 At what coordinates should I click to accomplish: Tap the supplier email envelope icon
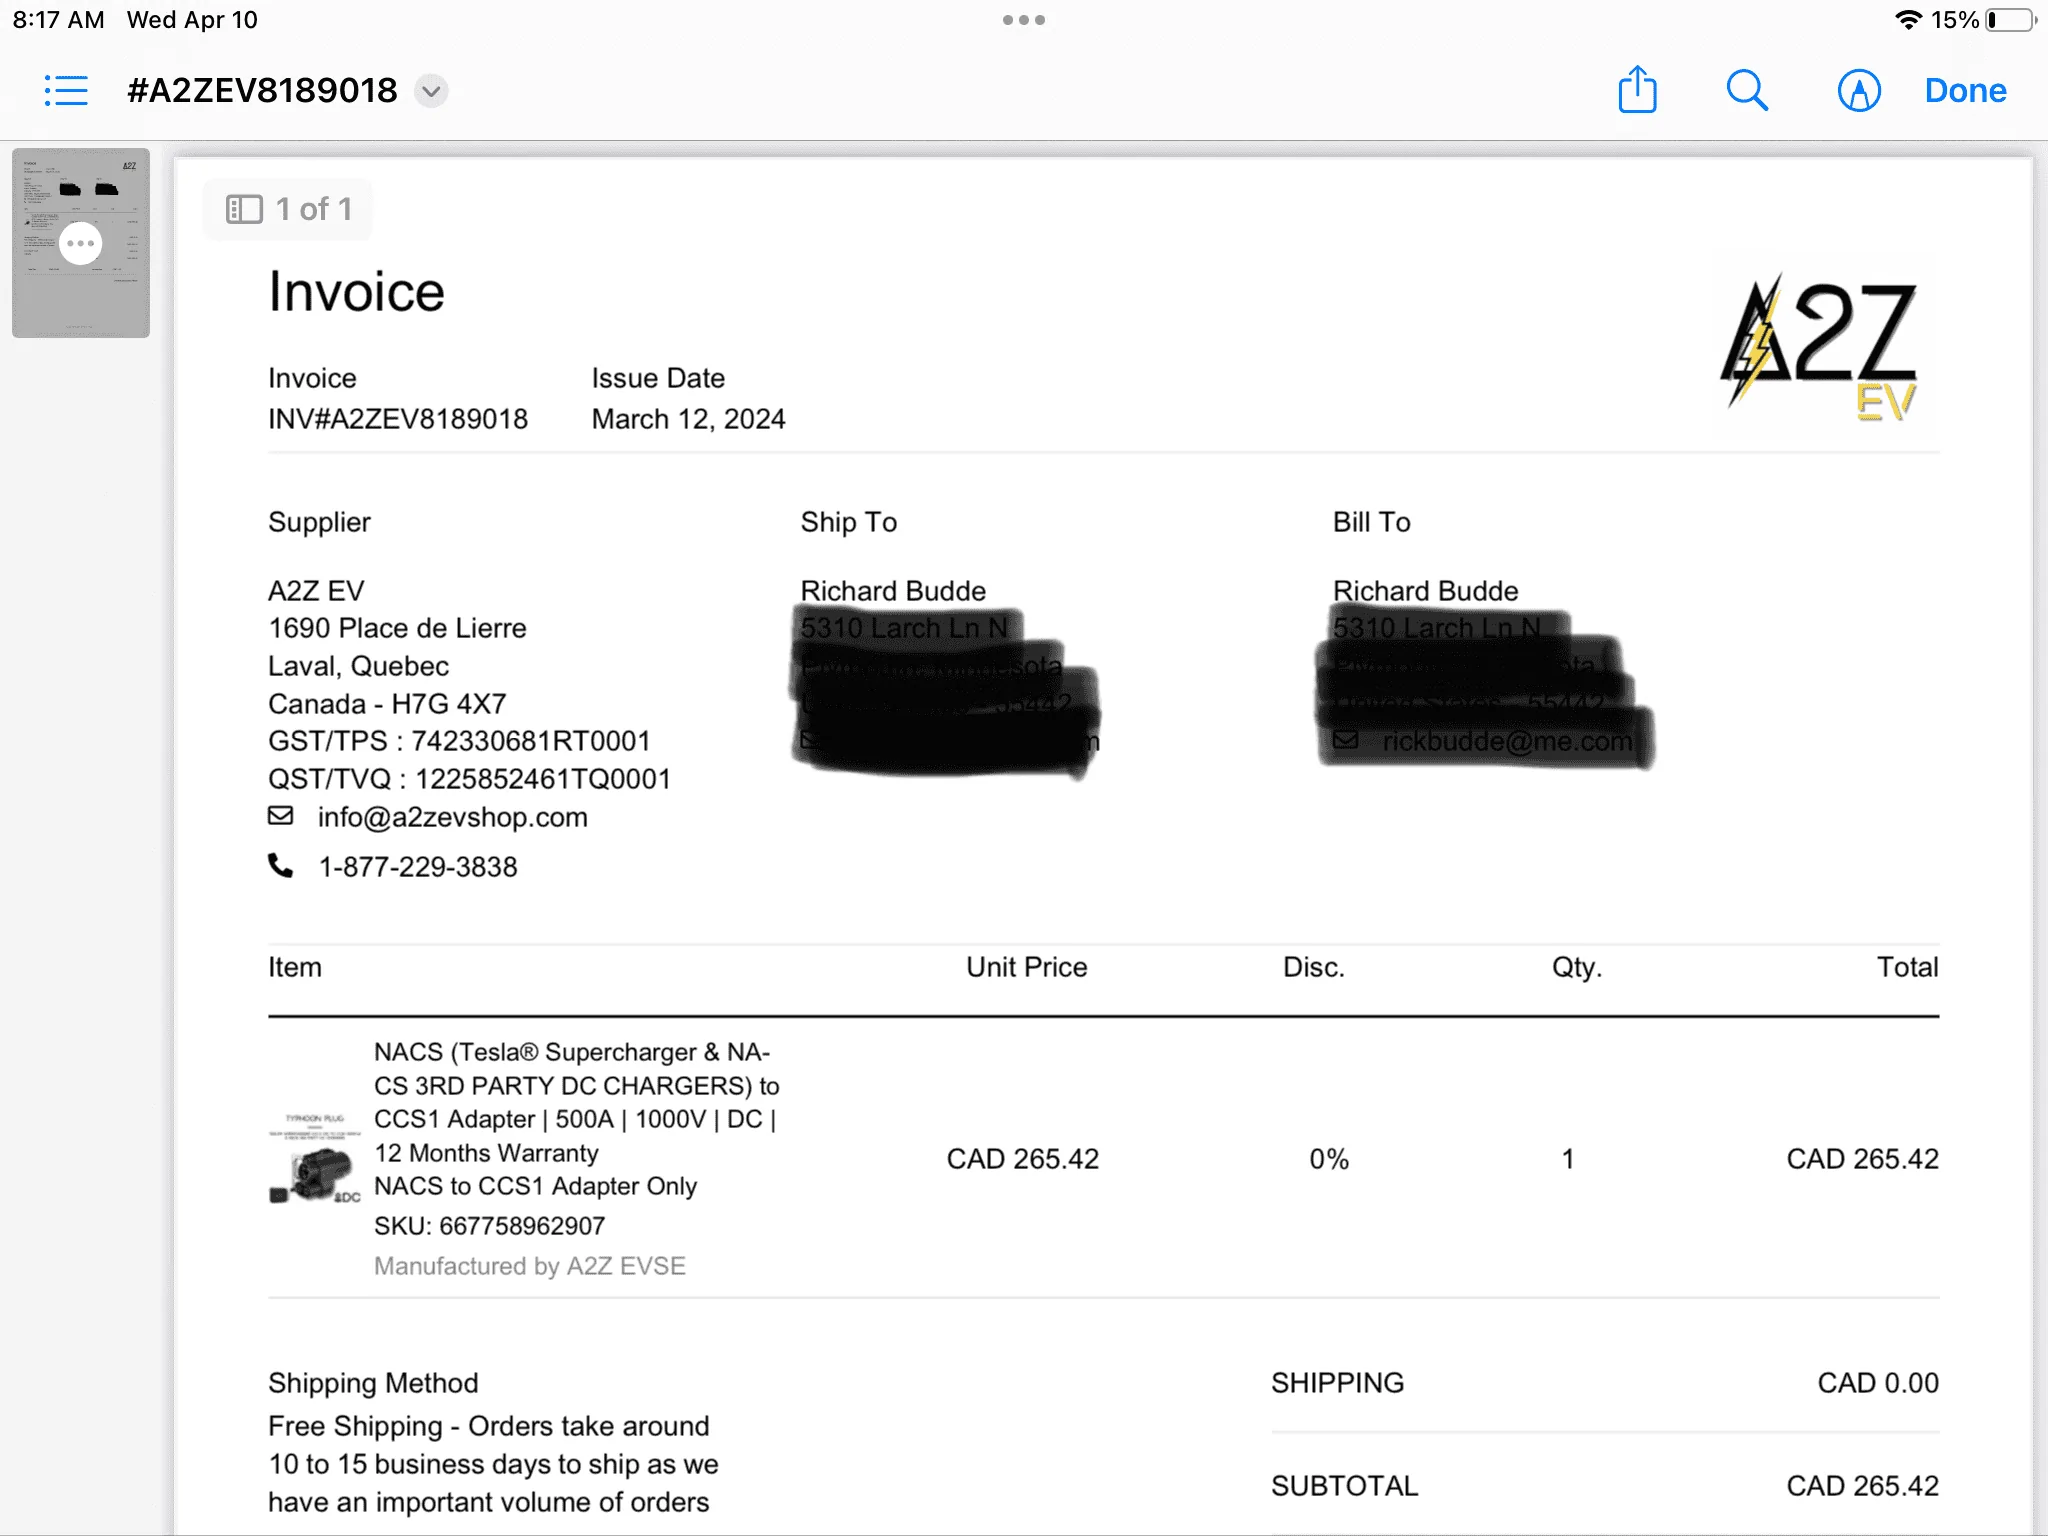281,816
